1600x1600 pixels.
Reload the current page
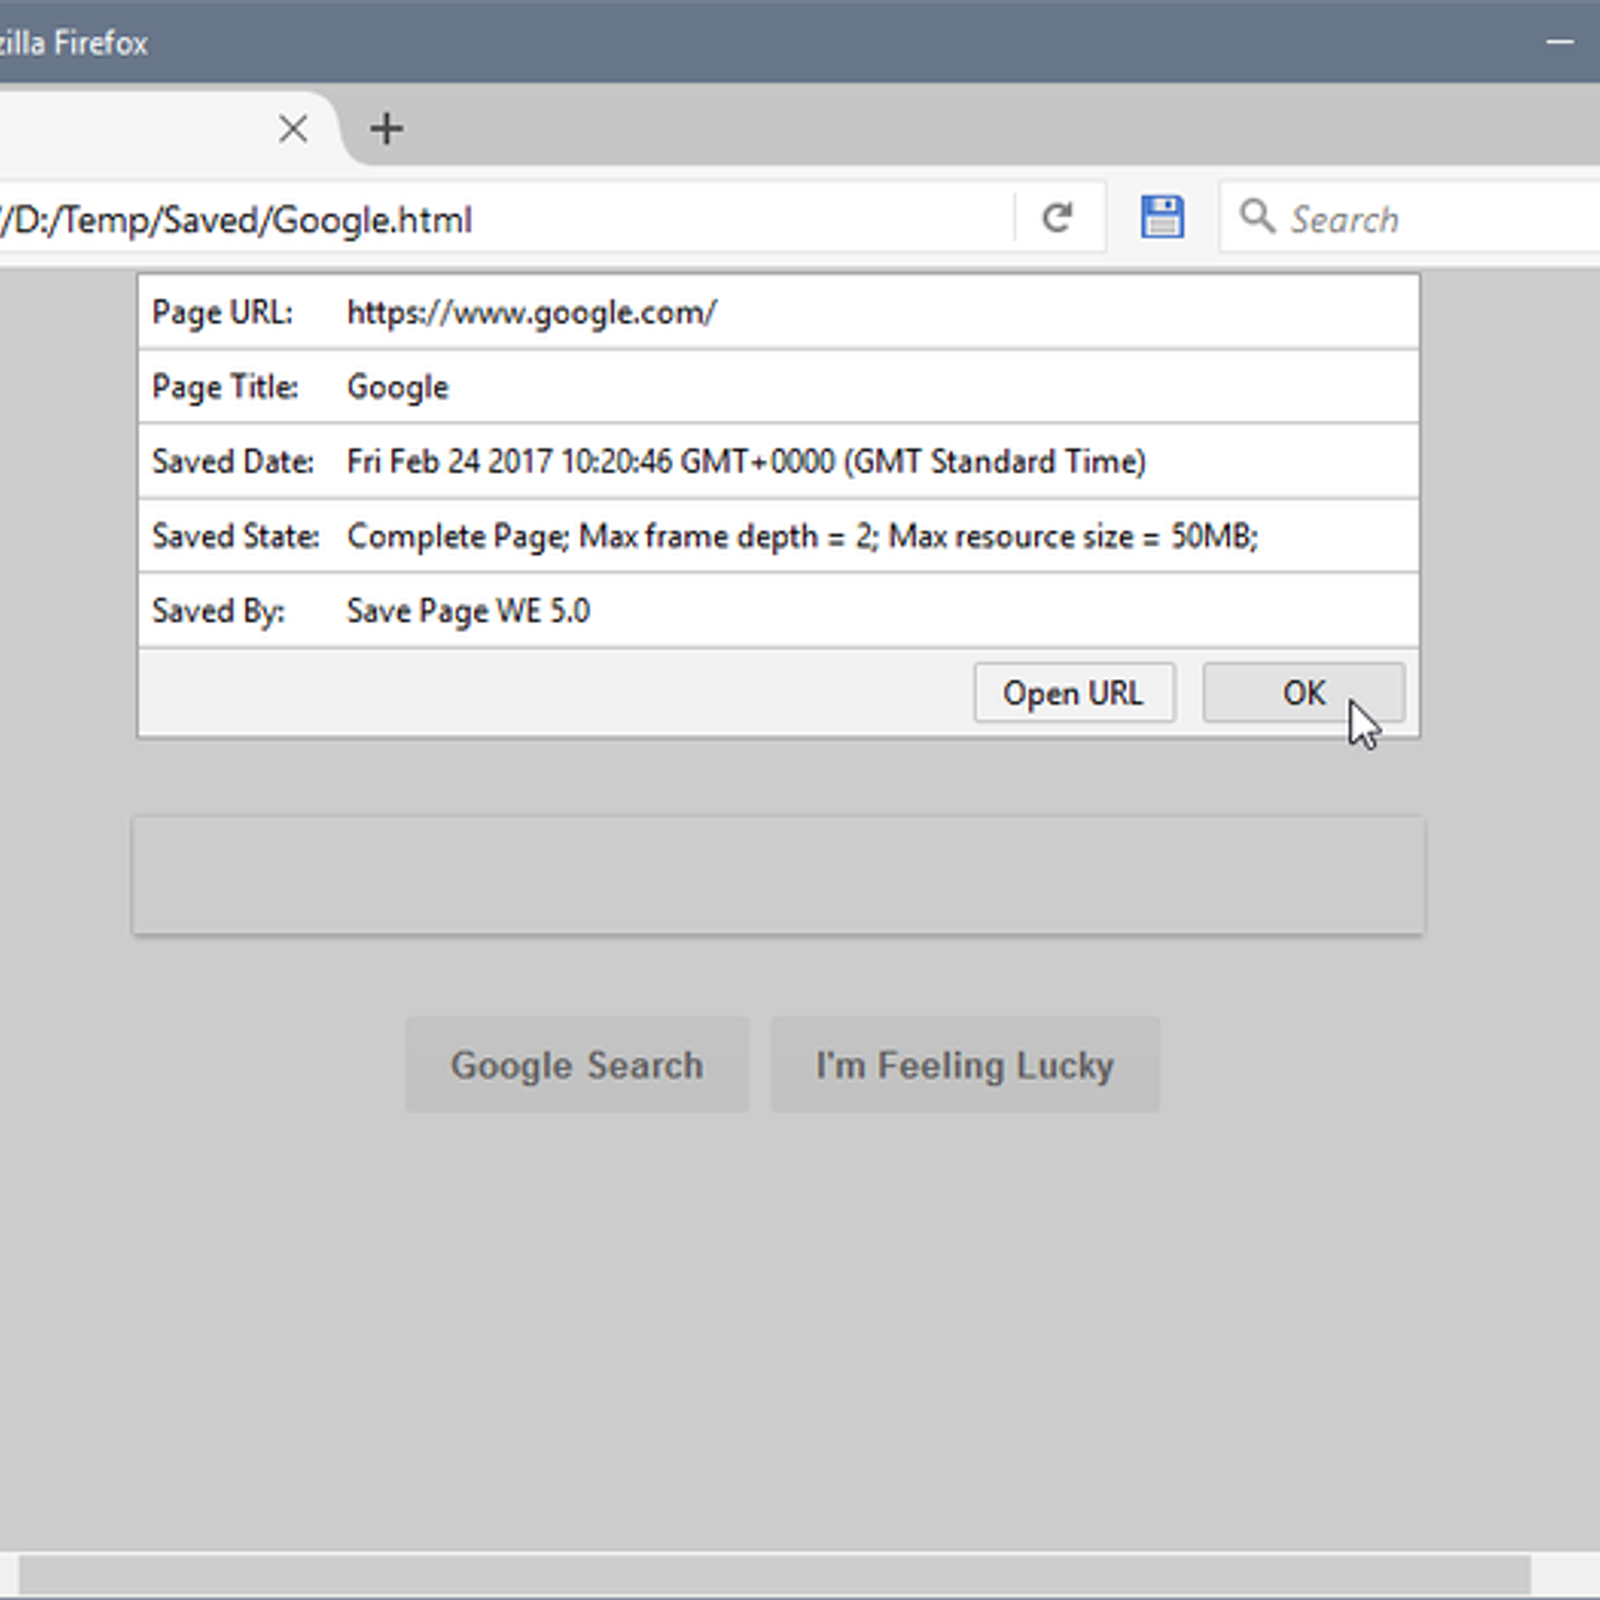click(x=1057, y=217)
